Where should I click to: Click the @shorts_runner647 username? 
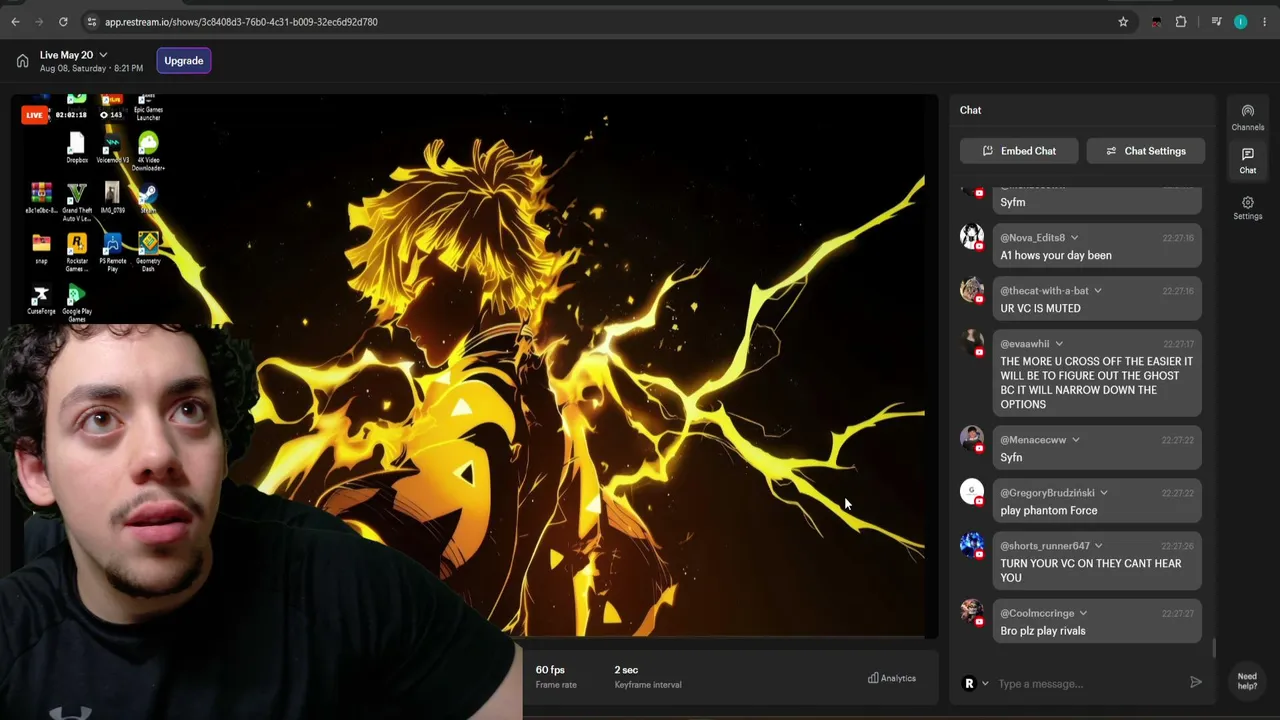(1045, 546)
